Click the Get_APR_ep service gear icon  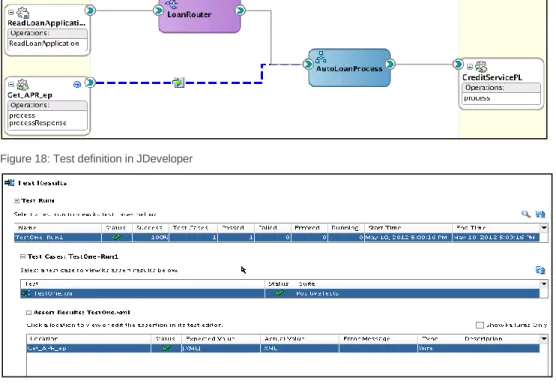click(x=23, y=85)
